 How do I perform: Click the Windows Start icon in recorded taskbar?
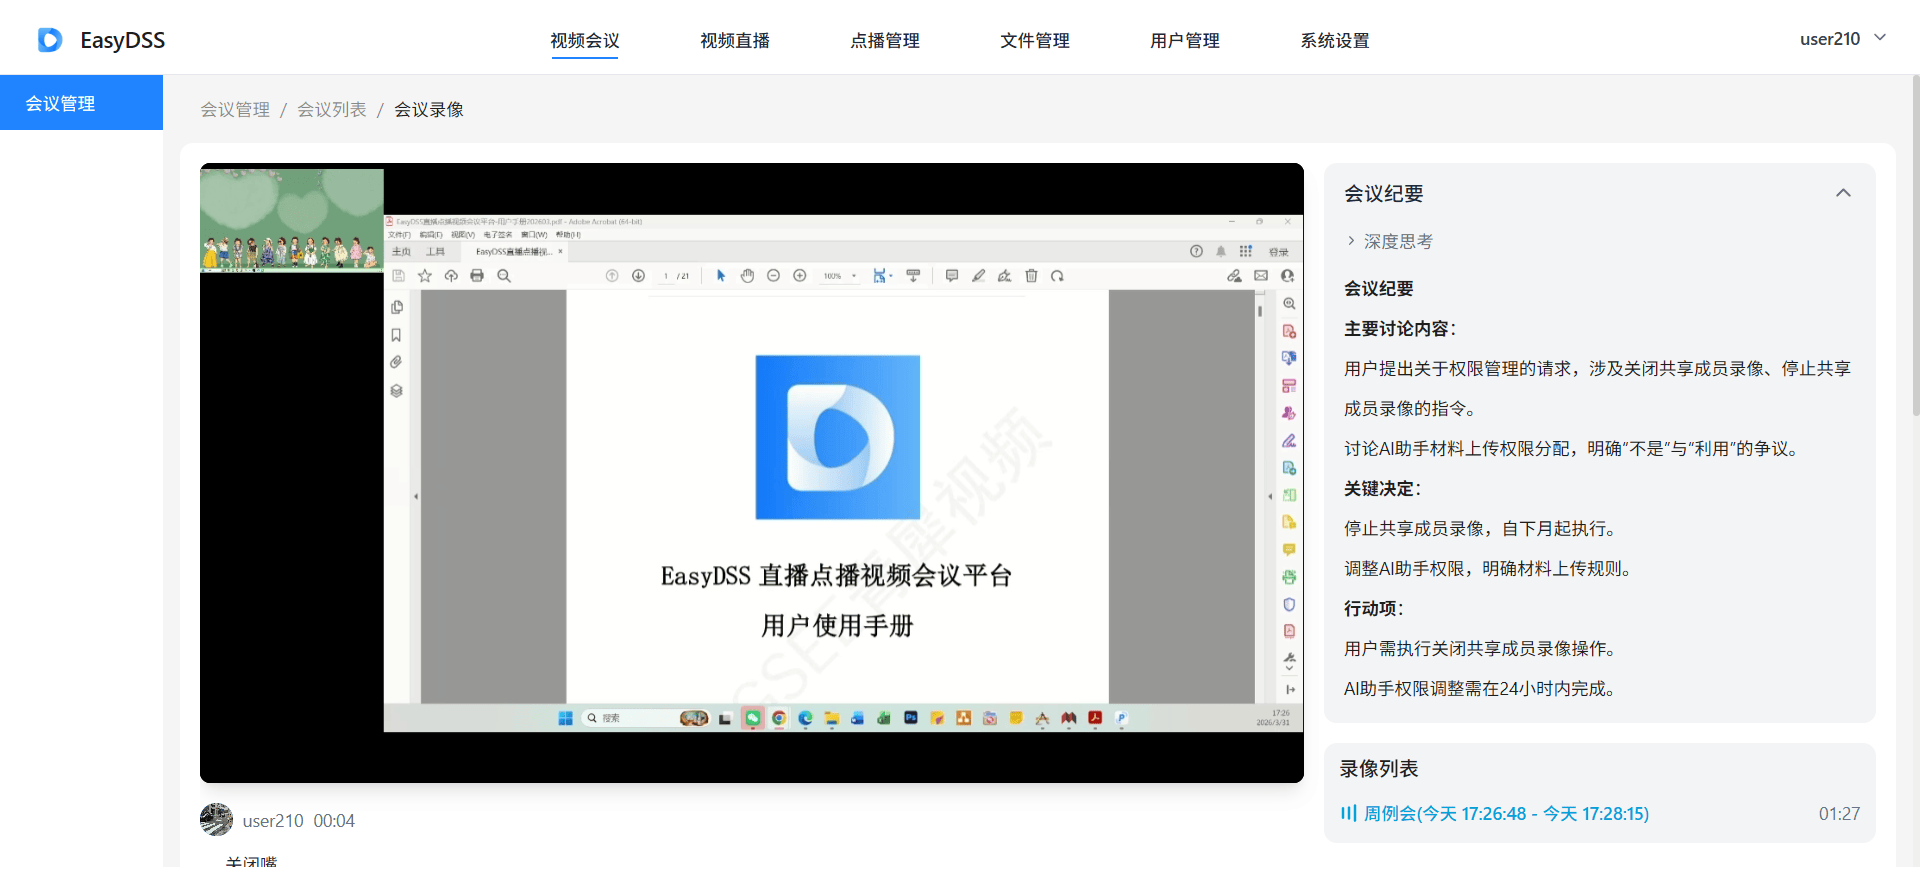(565, 718)
